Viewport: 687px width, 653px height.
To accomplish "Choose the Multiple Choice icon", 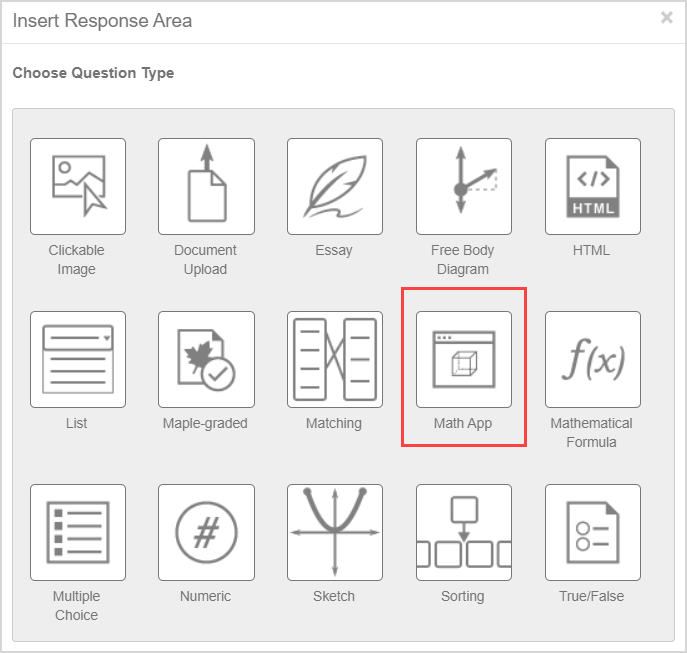I will click(77, 532).
